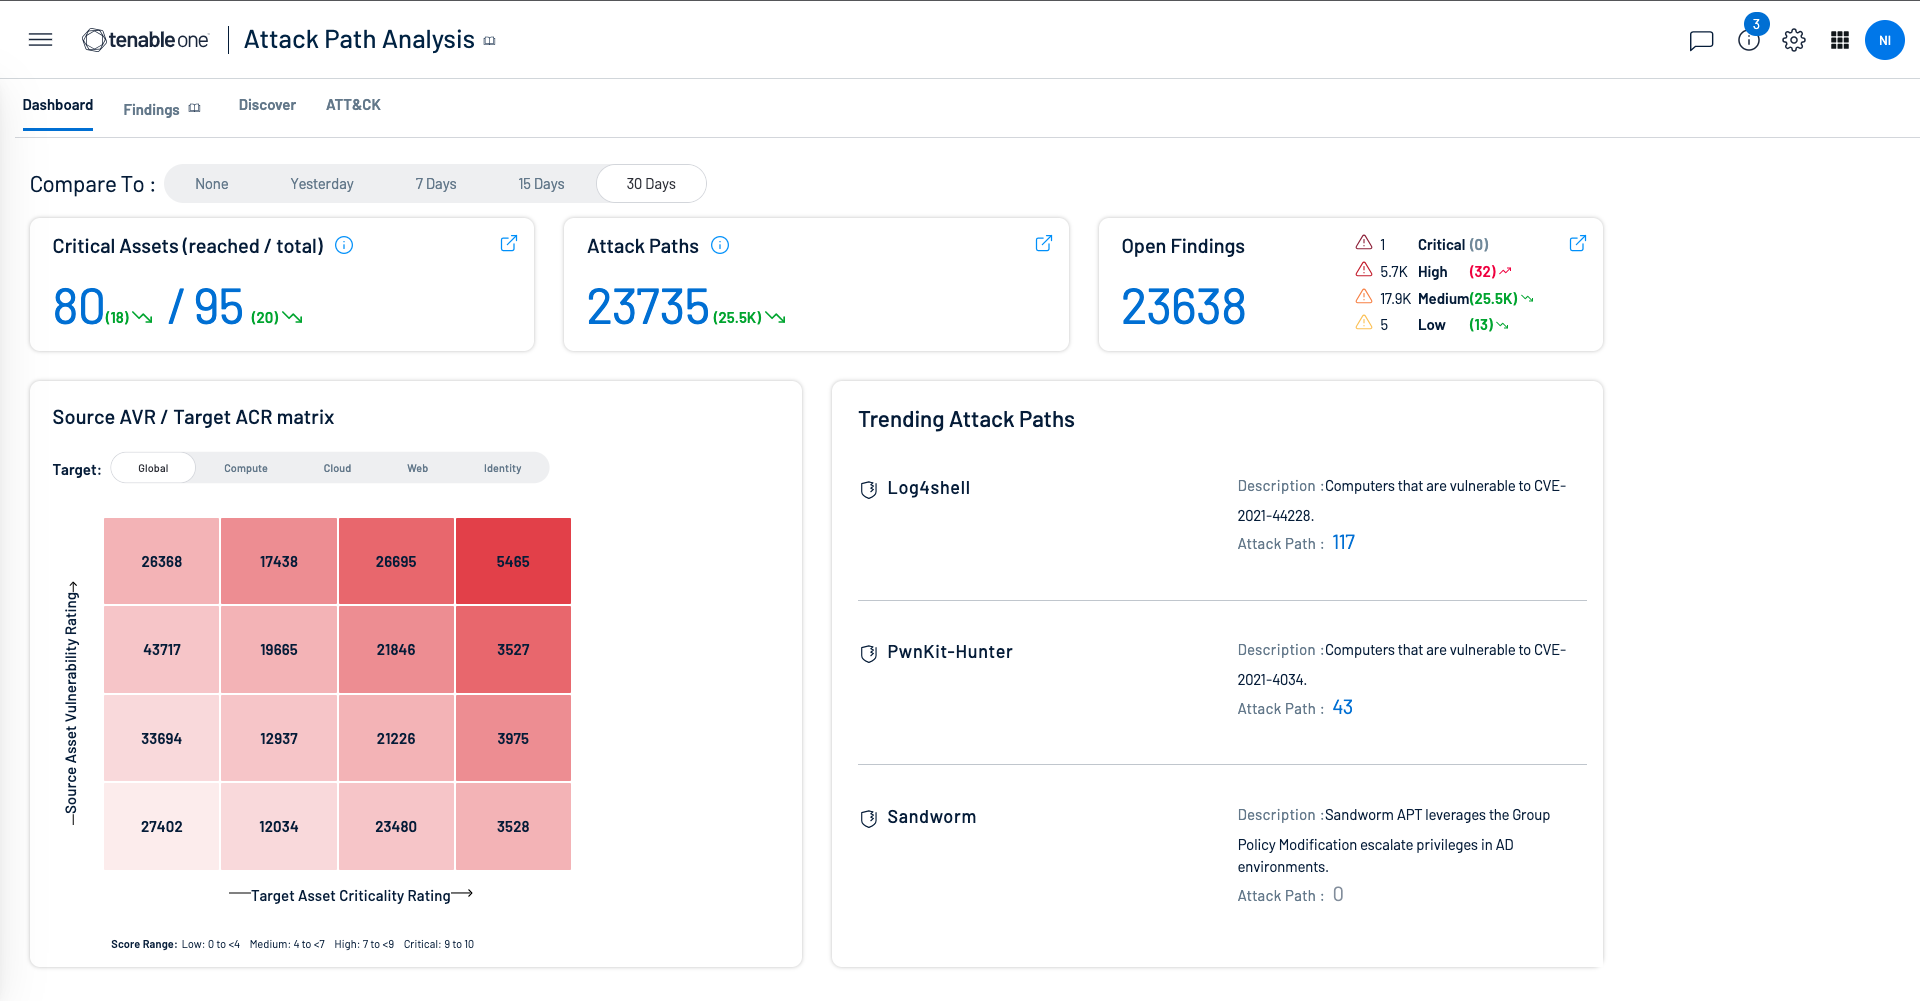This screenshot has width=1920, height=1001.
Task: Click the Low severity warning icon
Action: click(x=1364, y=323)
